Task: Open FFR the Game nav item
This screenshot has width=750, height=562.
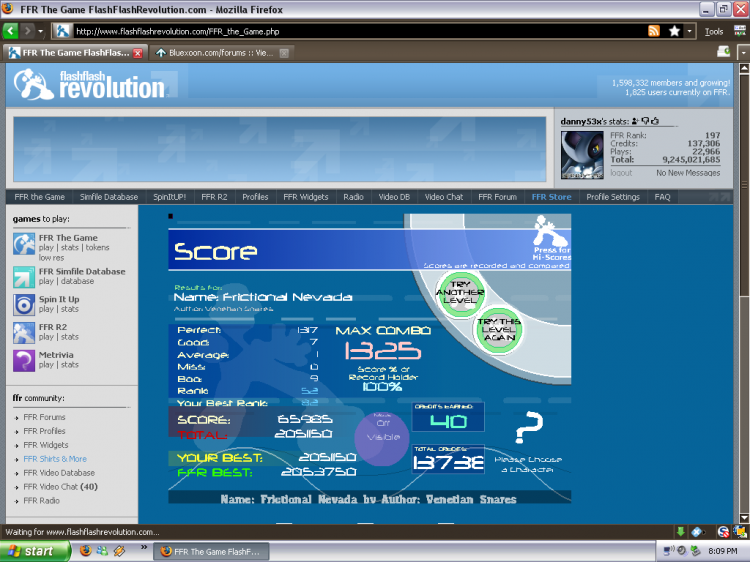Action: click(x=39, y=197)
